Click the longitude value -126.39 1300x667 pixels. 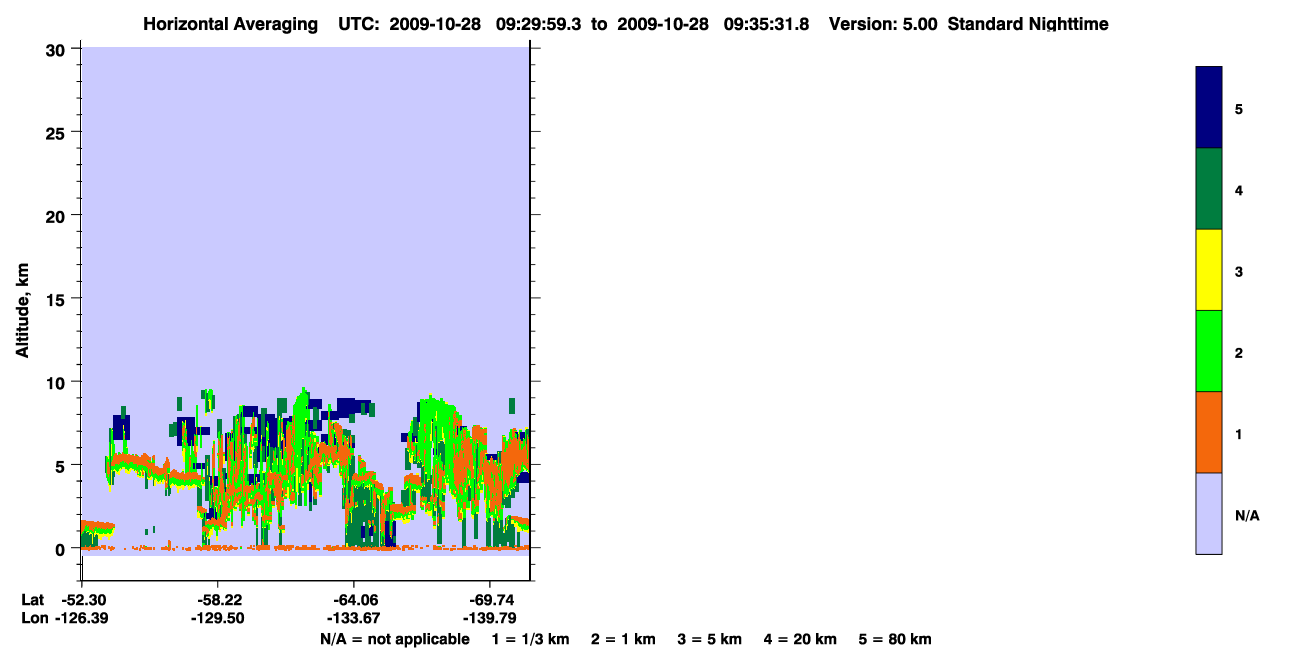click(x=82, y=619)
